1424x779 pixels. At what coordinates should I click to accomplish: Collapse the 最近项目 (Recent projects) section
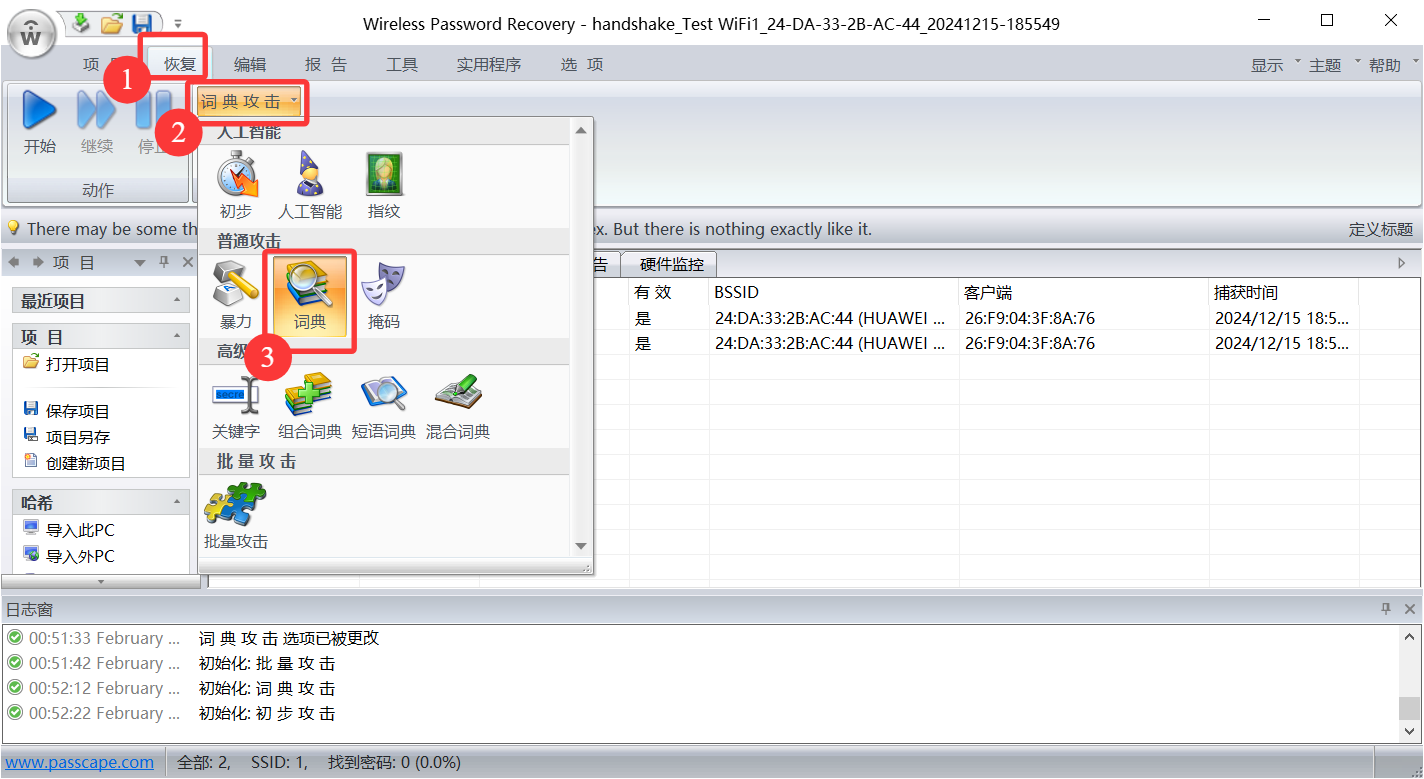(176, 300)
